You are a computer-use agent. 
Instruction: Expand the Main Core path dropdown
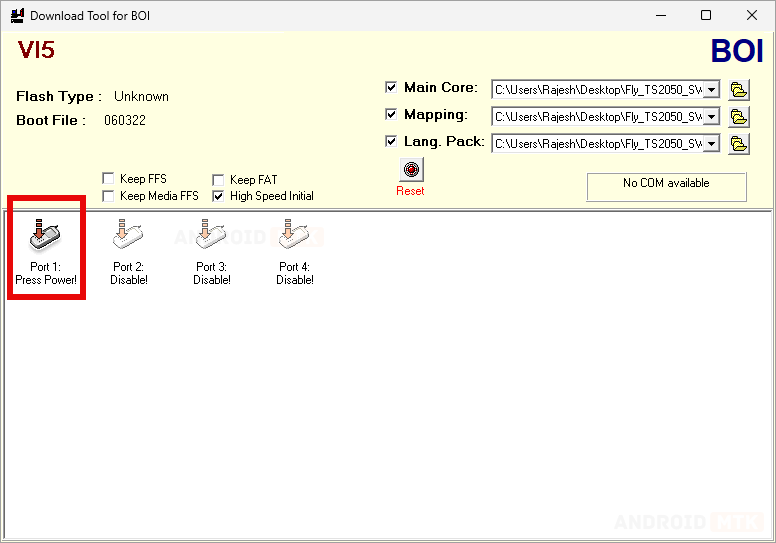pyautogui.click(x=711, y=90)
